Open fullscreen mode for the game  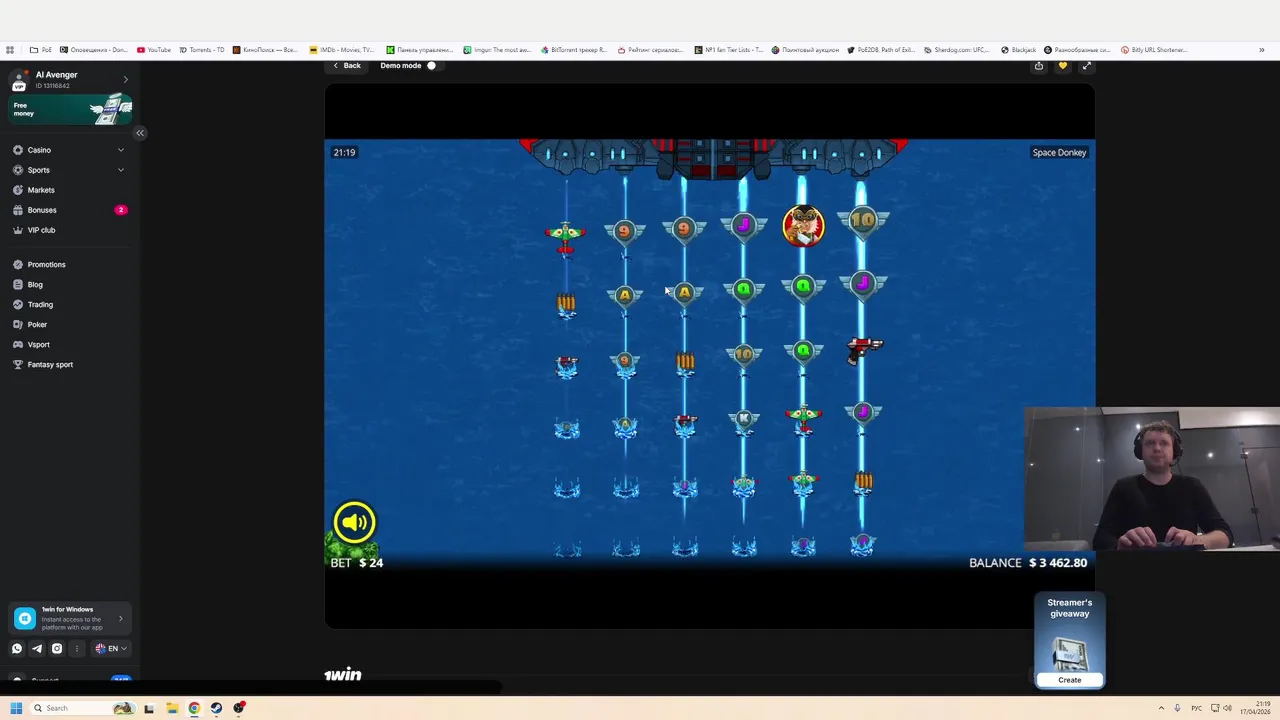[x=1086, y=66]
